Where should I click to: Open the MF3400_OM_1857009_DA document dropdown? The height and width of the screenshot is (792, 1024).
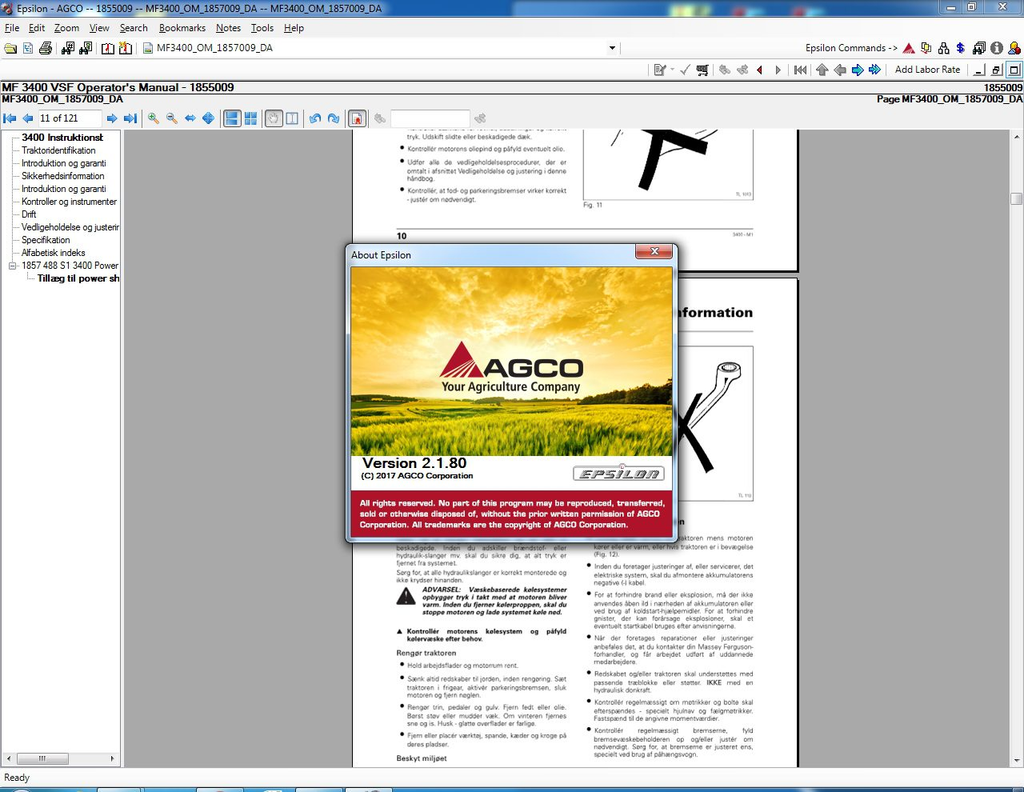(x=612, y=48)
